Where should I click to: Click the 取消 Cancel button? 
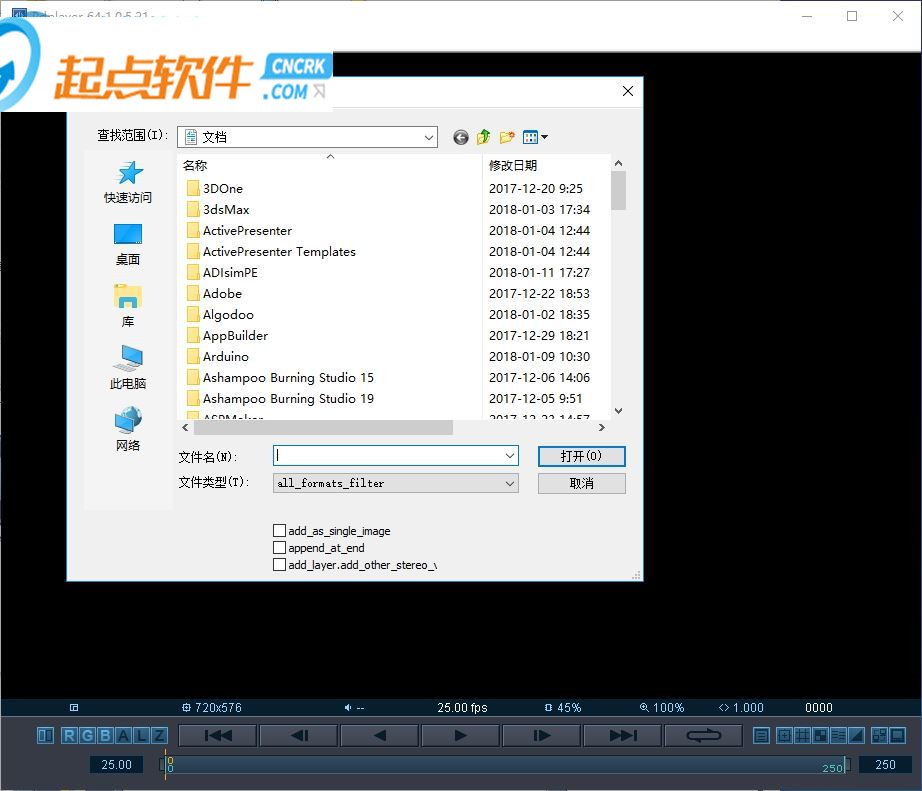point(582,483)
